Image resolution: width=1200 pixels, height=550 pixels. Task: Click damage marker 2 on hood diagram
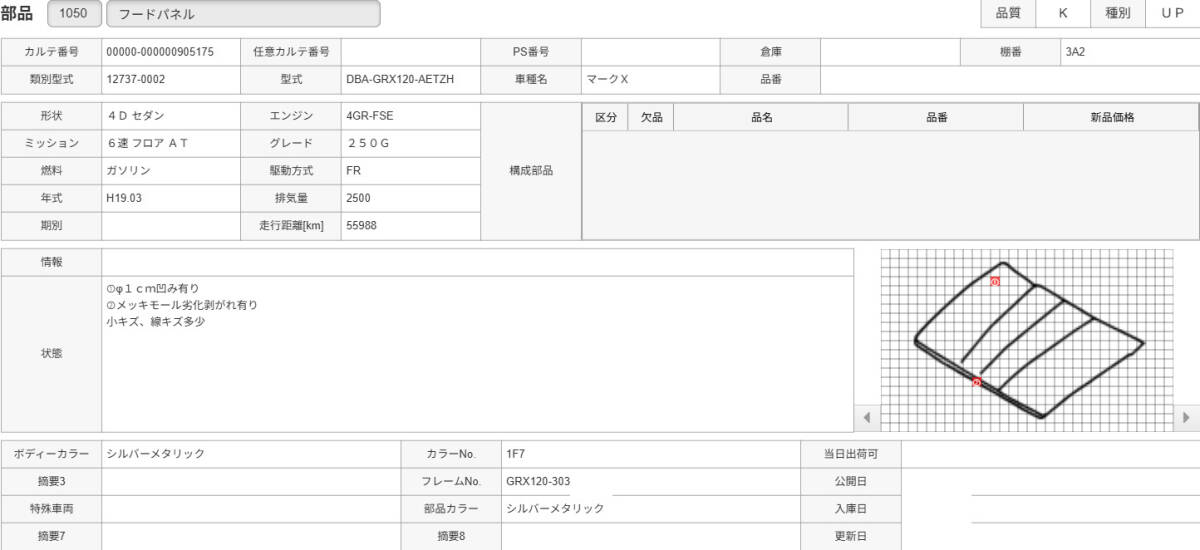click(977, 382)
